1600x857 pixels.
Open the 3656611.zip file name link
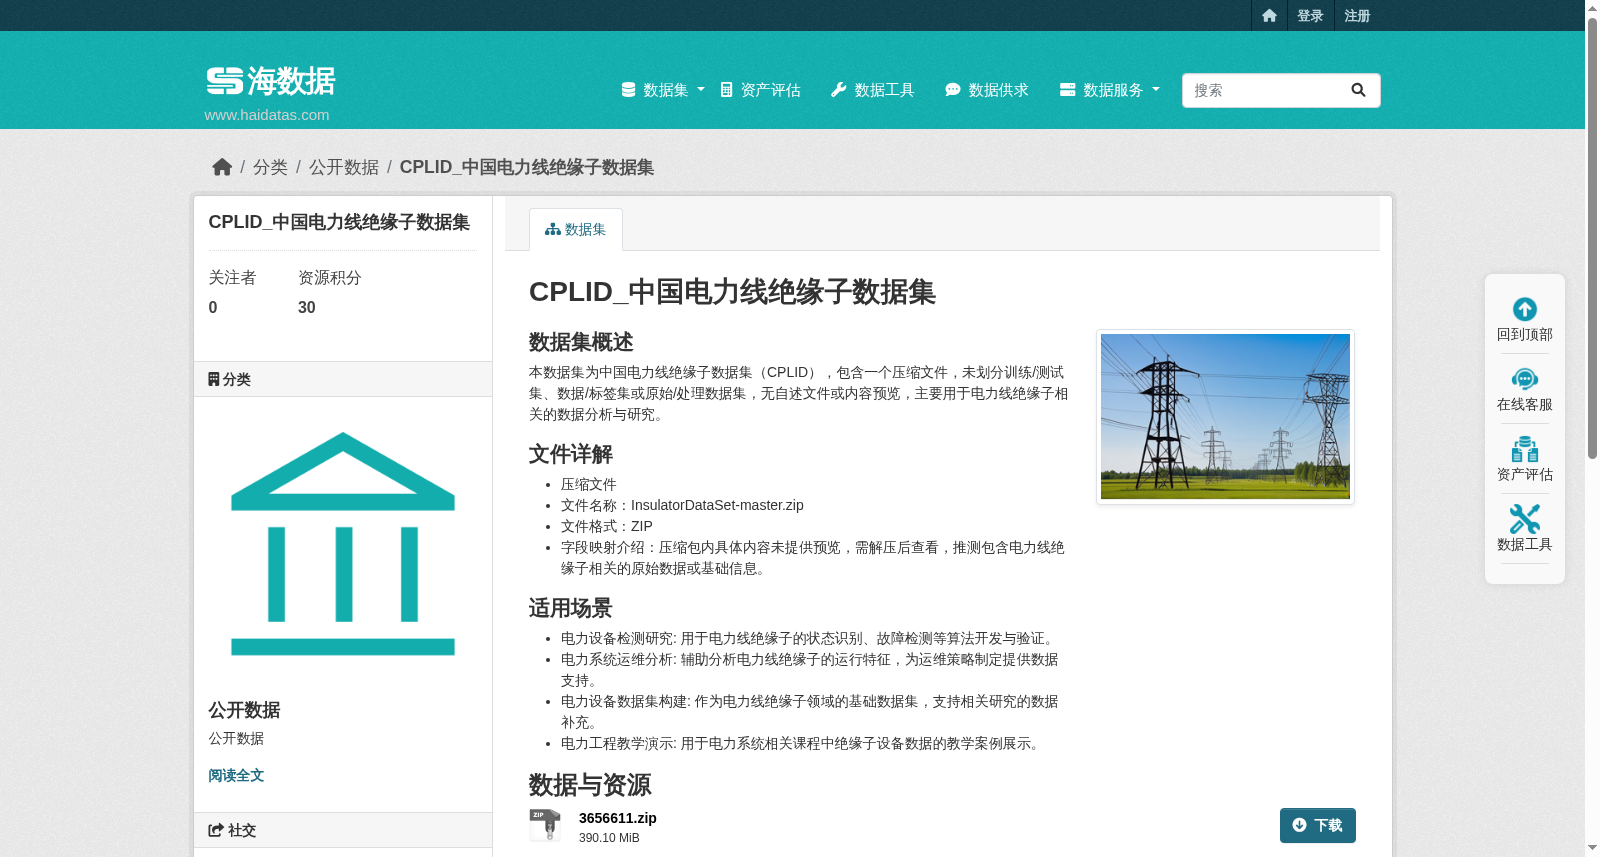(x=618, y=818)
